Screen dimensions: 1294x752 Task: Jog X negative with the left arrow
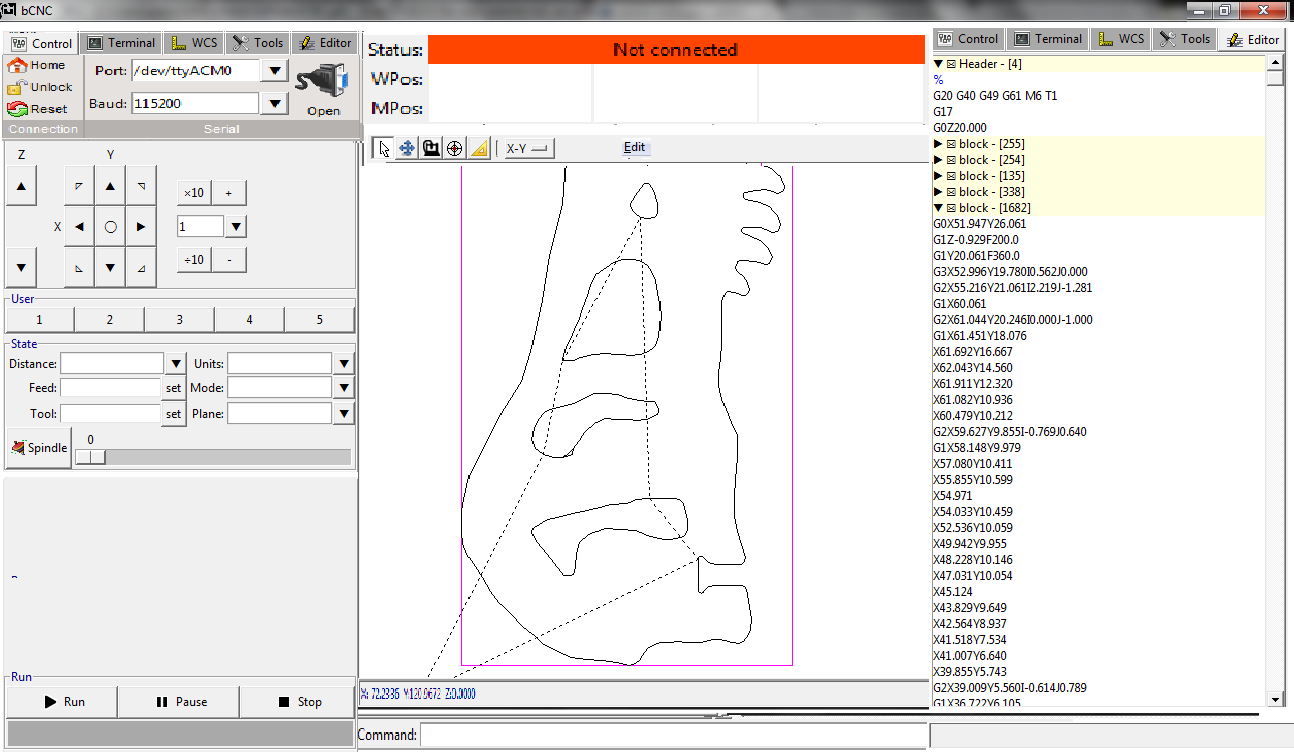tap(79, 227)
